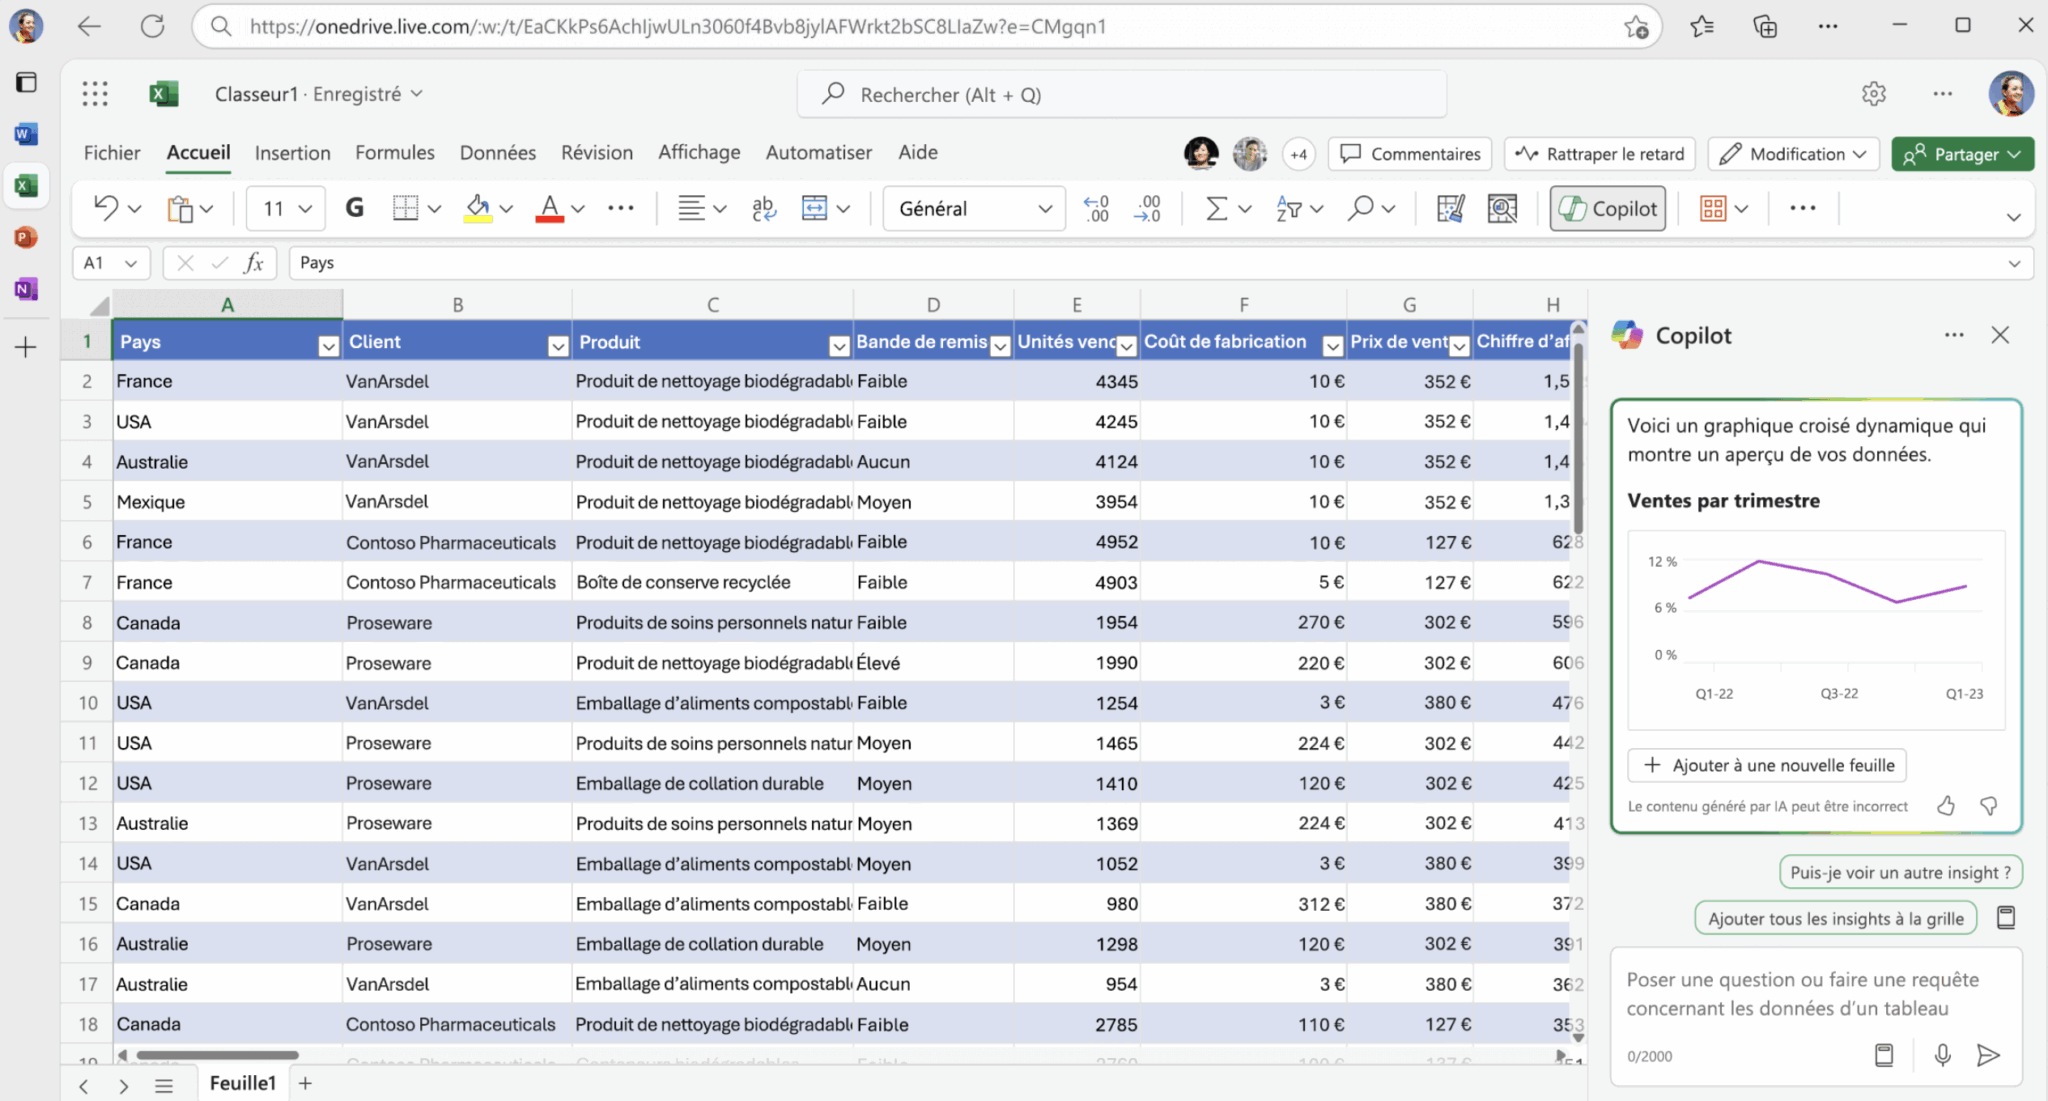2048x1101 pixels.
Task: Open the Client column filter dropdown
Action: pos(558,346)
